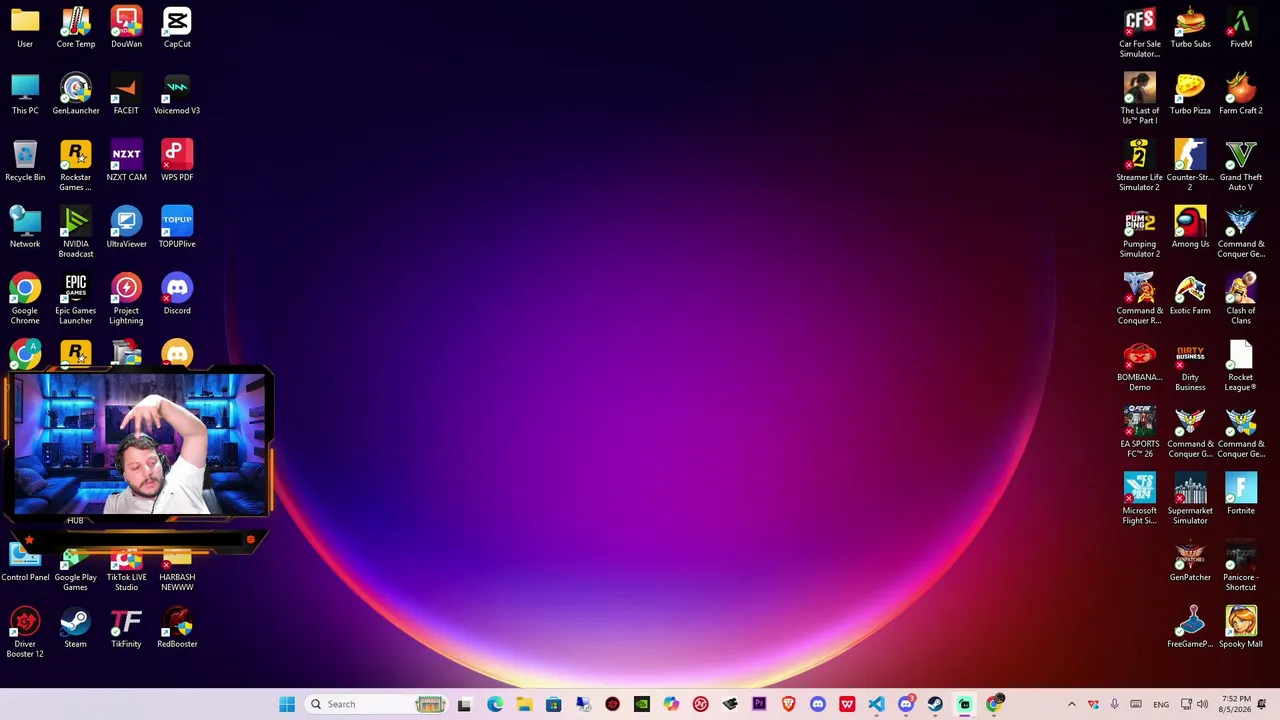Select the Driver Booster 12 icon
The height and width of the screenshot is (720, 1280).
pyautogui.click(x=25, y=633)
